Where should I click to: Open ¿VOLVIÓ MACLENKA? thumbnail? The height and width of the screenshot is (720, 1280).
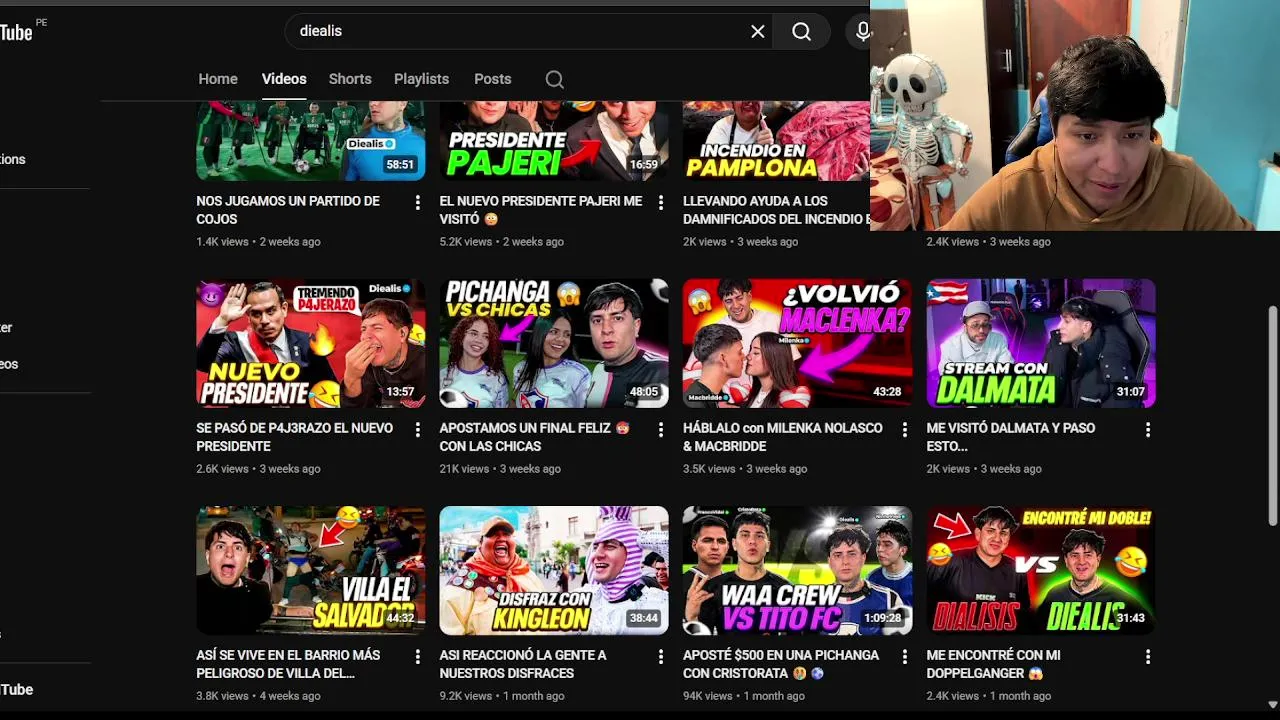797,343
